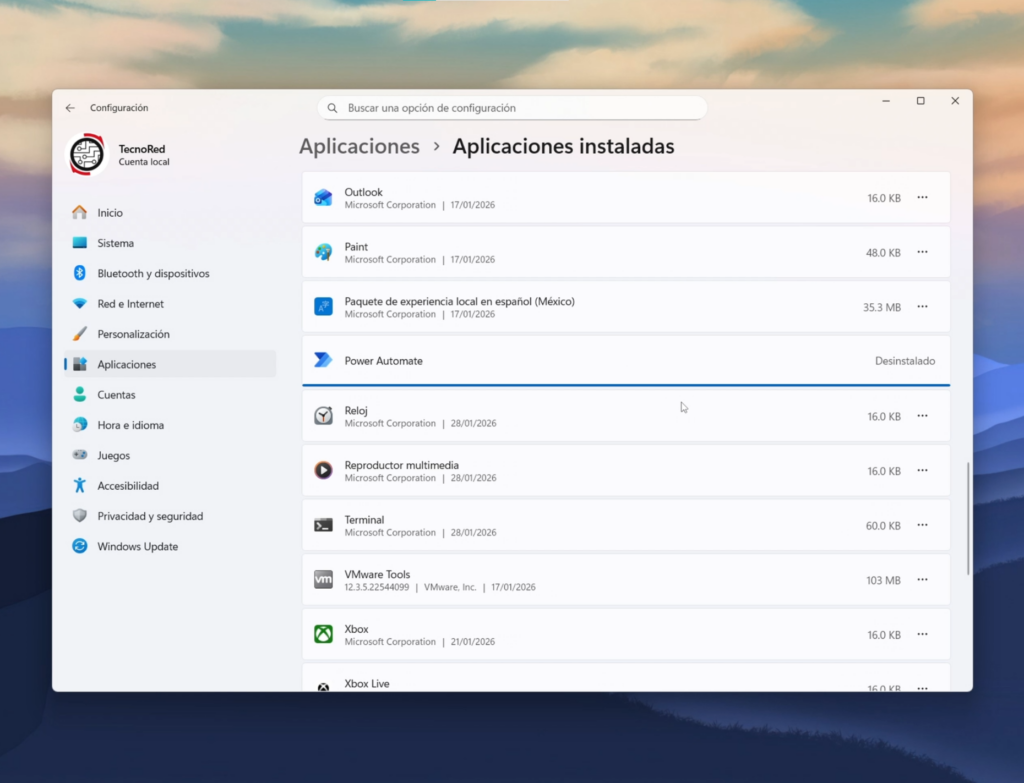Select the Paint app icon
This screenshot has width=1024, height=783.
point(323,252)
